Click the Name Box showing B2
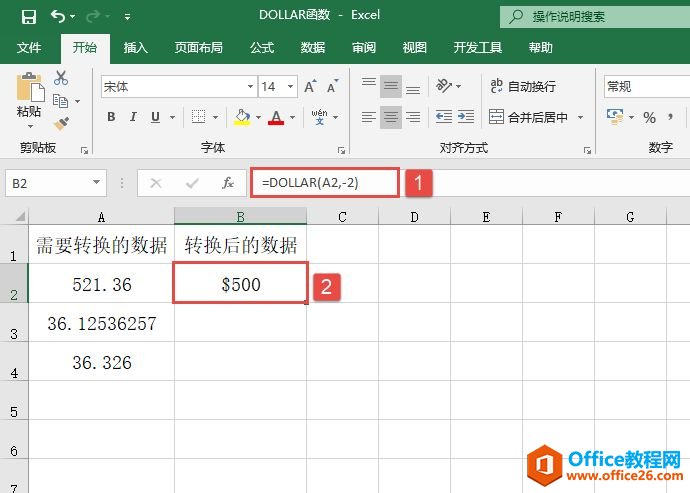The image size is (690, 493). coord(56,183)
